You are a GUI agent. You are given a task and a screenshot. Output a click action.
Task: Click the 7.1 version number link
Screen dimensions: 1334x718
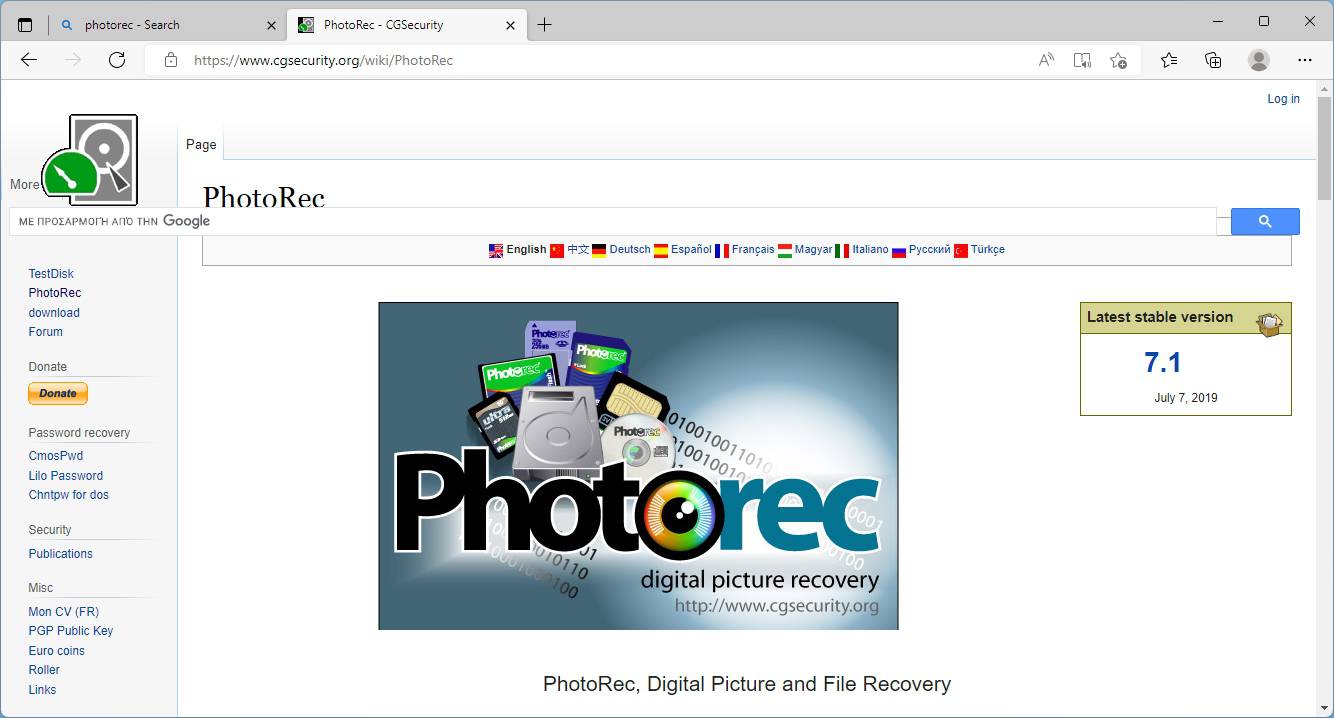pos(1163,362)
